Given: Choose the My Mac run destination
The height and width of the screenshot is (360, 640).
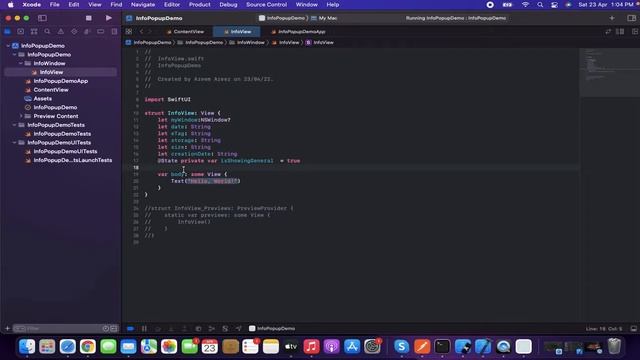Looking at the screenshot, I should pyautogui.click(x=324, y=18).
